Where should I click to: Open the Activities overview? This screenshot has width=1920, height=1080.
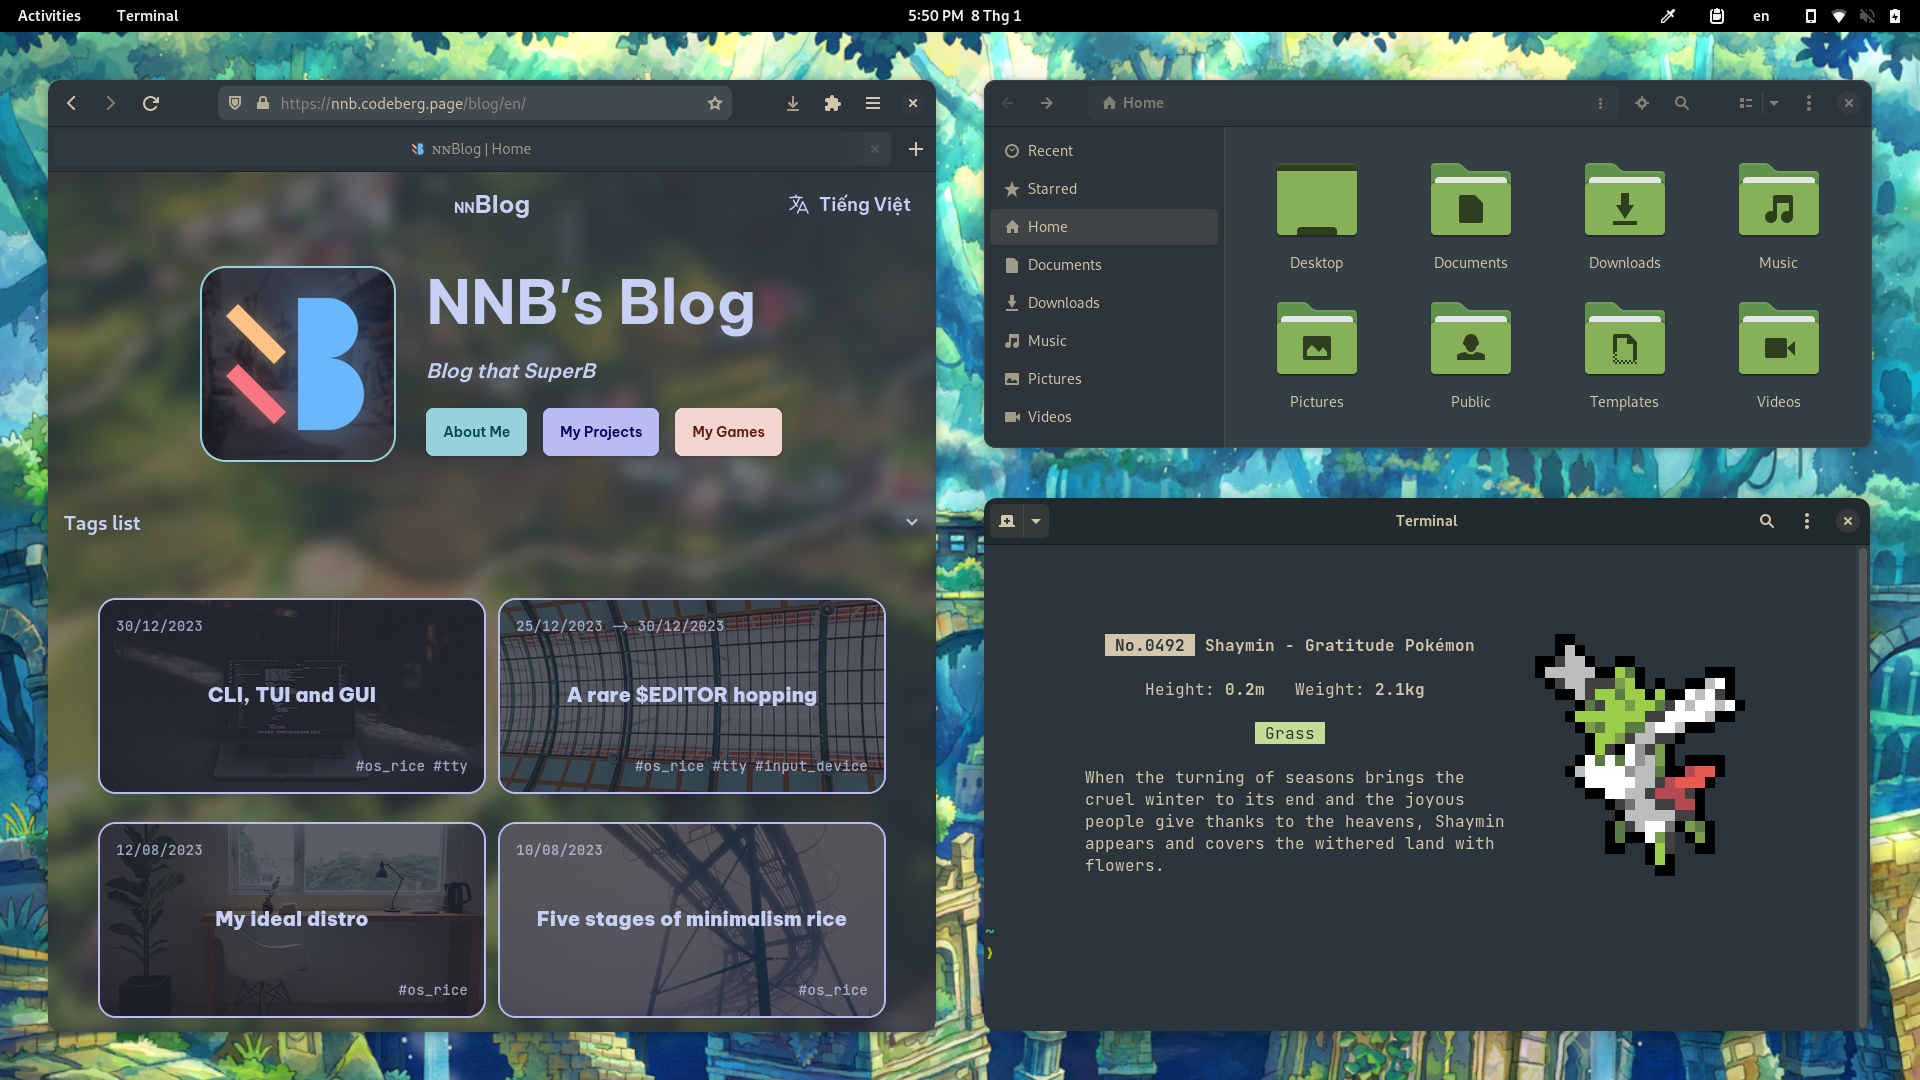coord(49,16)
